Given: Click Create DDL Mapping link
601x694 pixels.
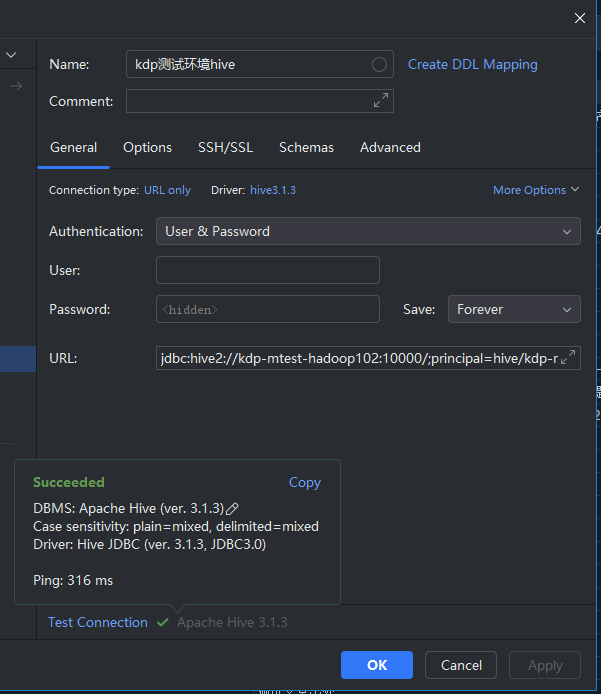Looking at the screenshot, I should [x=473, y=65].
